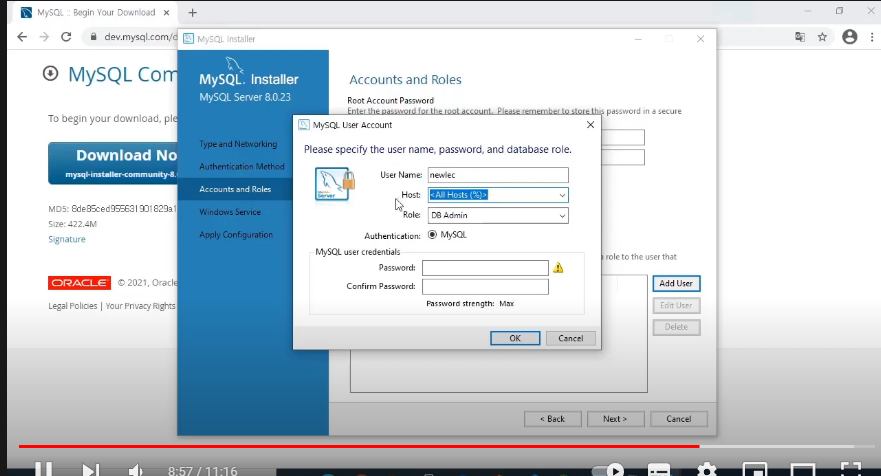
Task: Select the Type and Networking step
Action: click(238, 144)
